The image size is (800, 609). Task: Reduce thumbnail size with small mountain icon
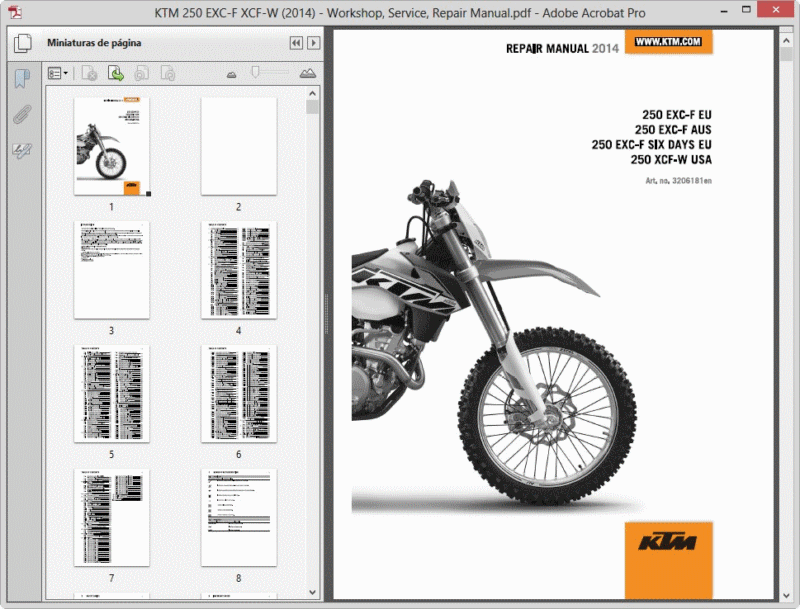click(231, 74)
